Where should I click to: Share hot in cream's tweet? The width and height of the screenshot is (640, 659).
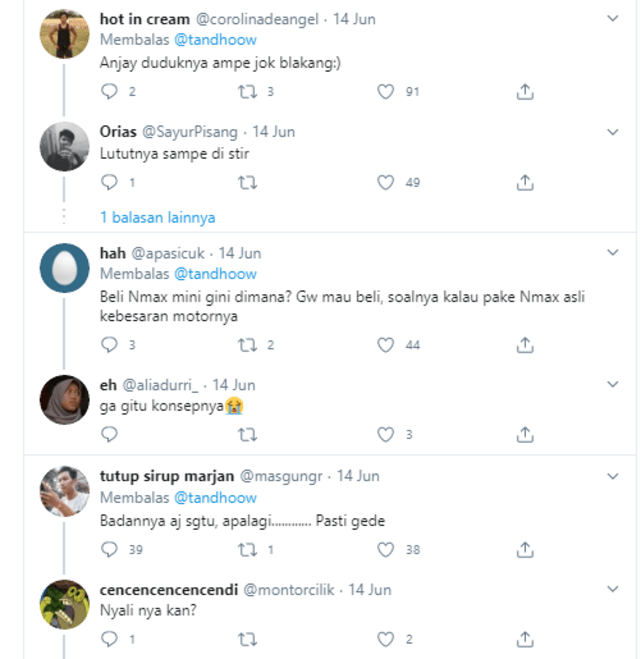[x=524, y=92]
